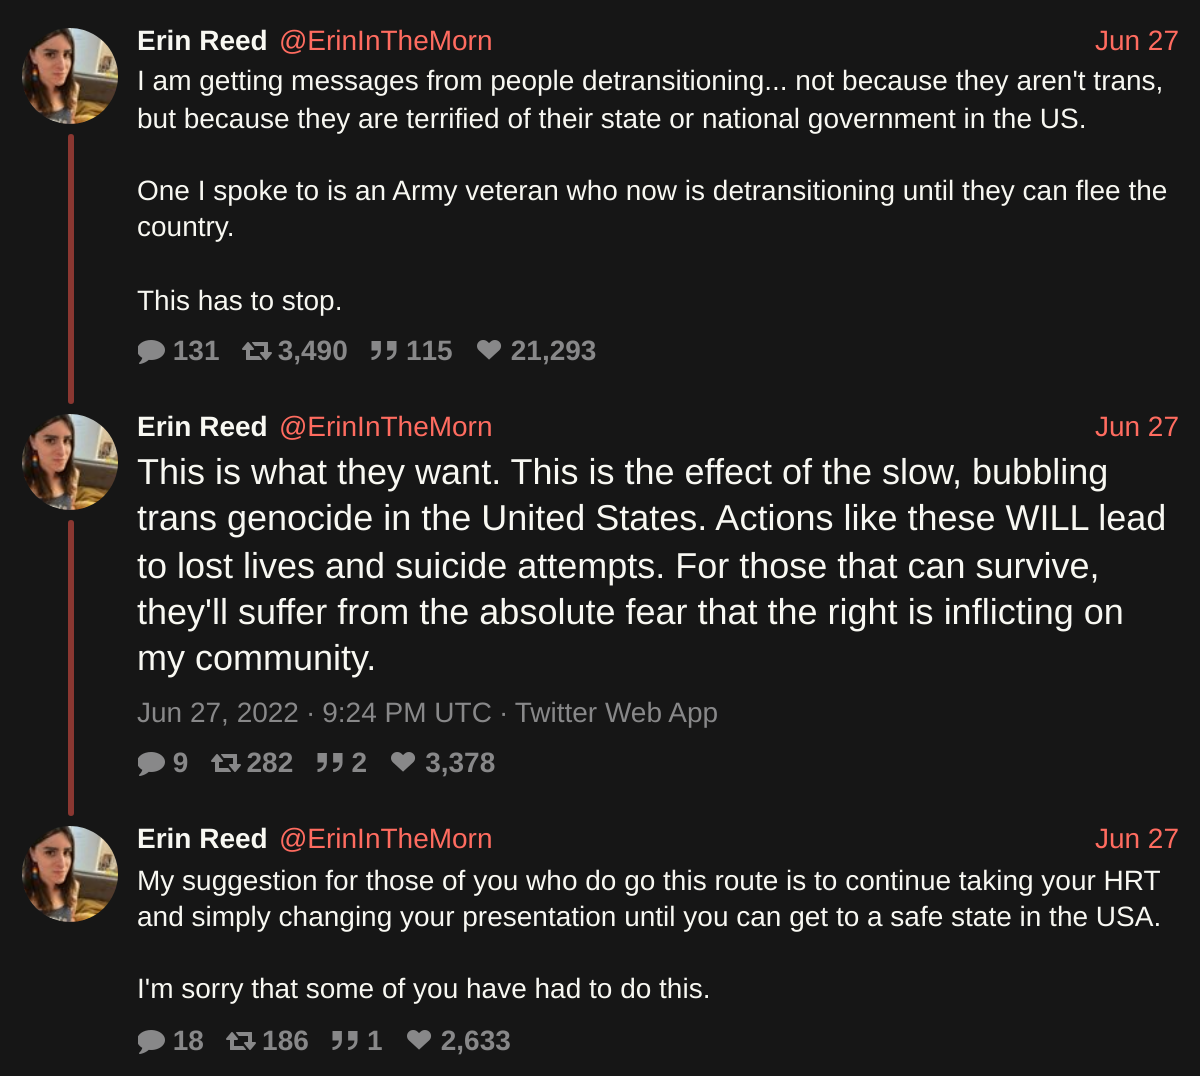Open the profile avatar on the top tweet
The width and height of the screenshot is (1200, 1076).
click(x=70, y=76)
